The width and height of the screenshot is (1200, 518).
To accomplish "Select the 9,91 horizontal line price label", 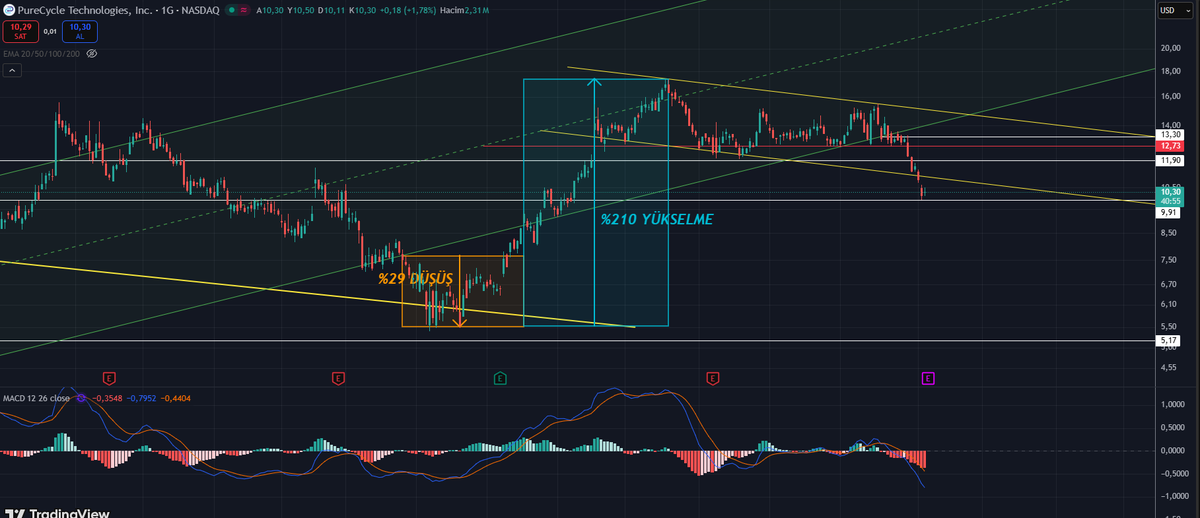I will (1168, 212).
